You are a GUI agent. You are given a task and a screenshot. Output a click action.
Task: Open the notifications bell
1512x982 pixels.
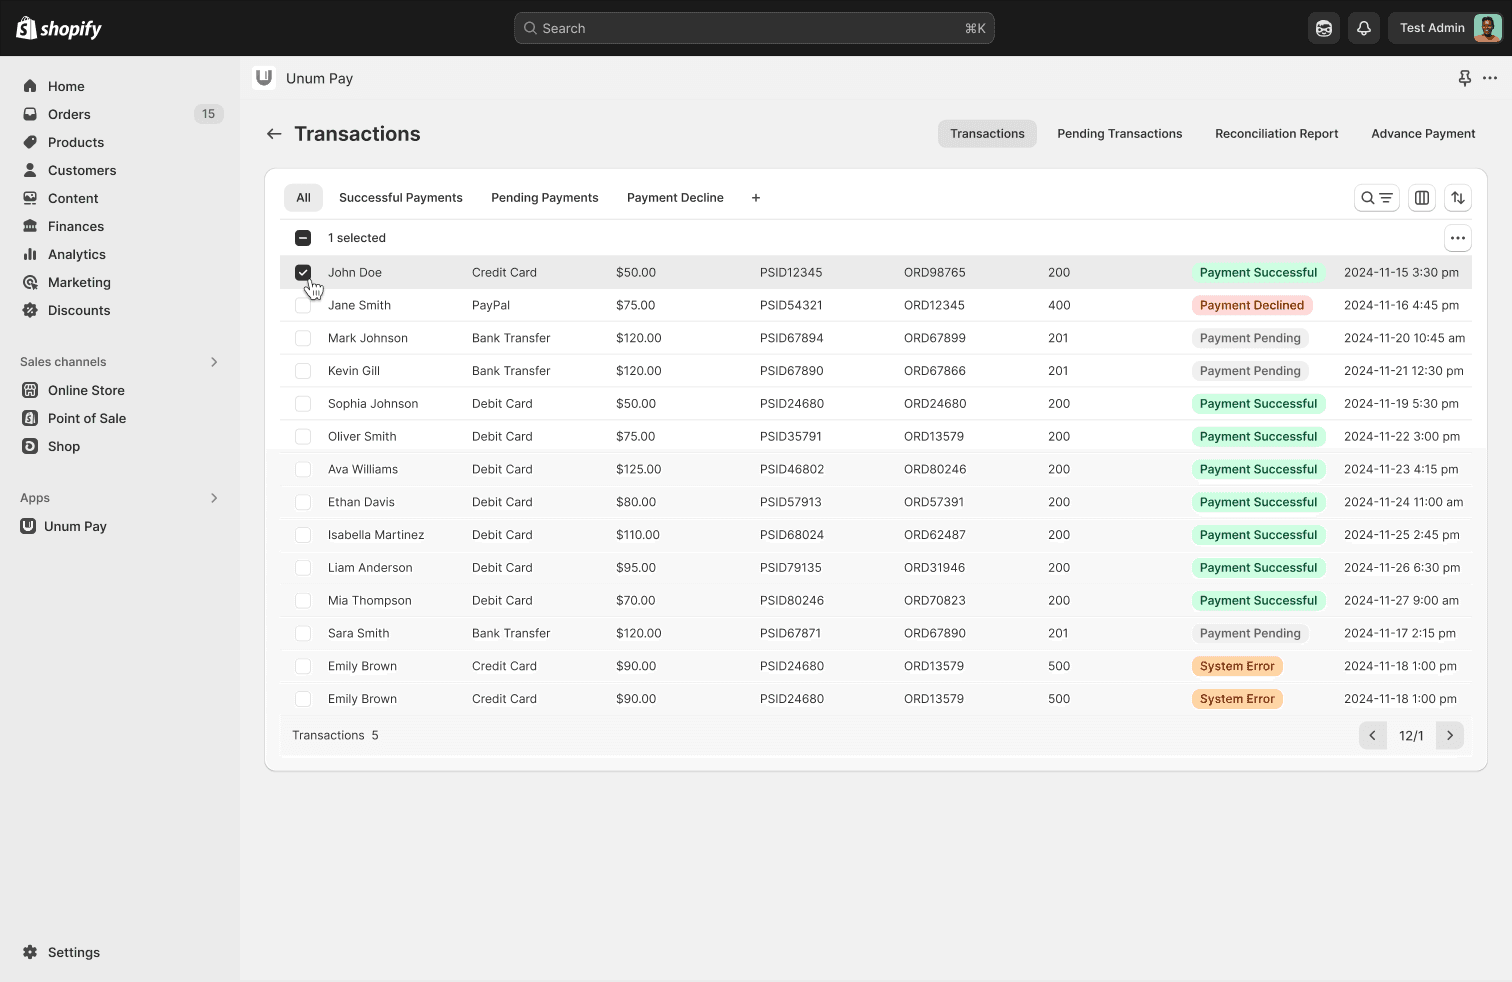(1363, 28)
